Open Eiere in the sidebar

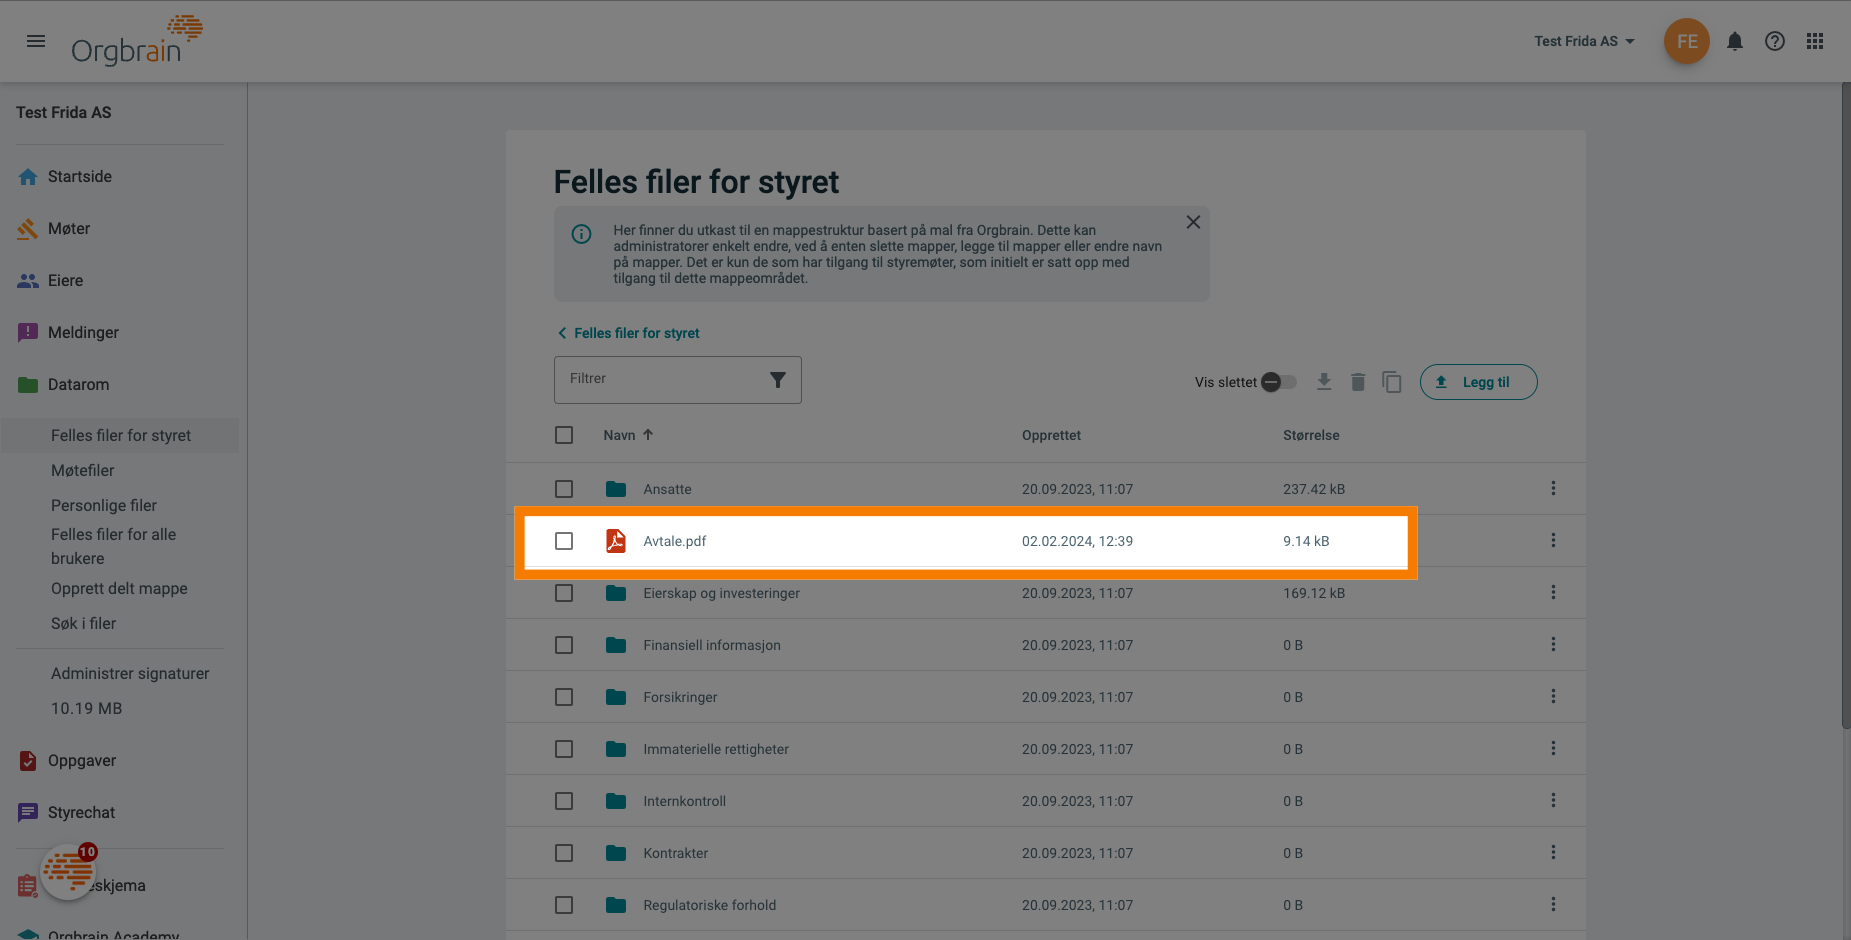tap(65, 280)
